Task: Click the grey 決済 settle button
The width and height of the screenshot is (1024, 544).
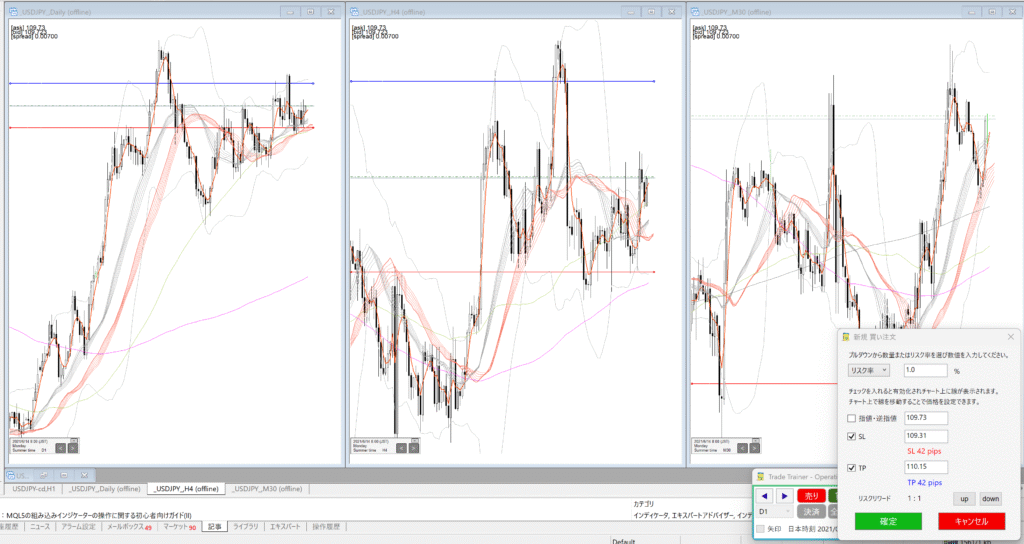Action: (x=811, y=511)
